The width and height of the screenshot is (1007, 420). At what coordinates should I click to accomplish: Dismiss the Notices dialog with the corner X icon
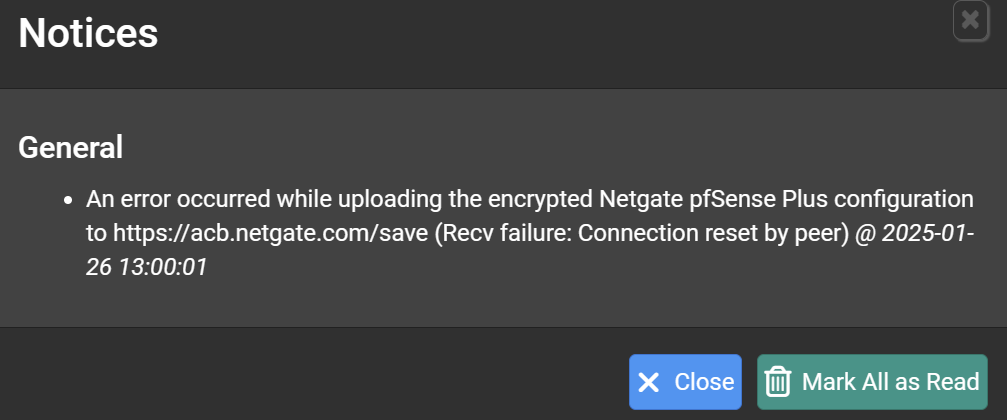coord(970,21)
